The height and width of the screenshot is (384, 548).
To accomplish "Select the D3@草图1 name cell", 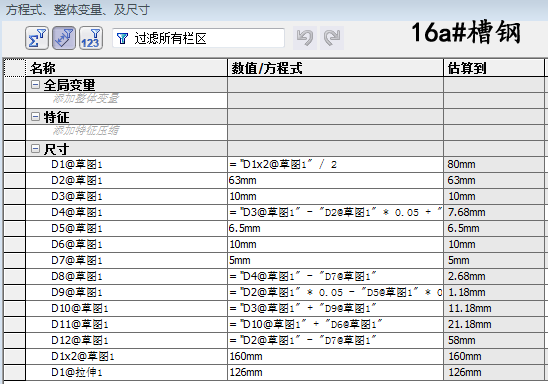I will 127,196.
